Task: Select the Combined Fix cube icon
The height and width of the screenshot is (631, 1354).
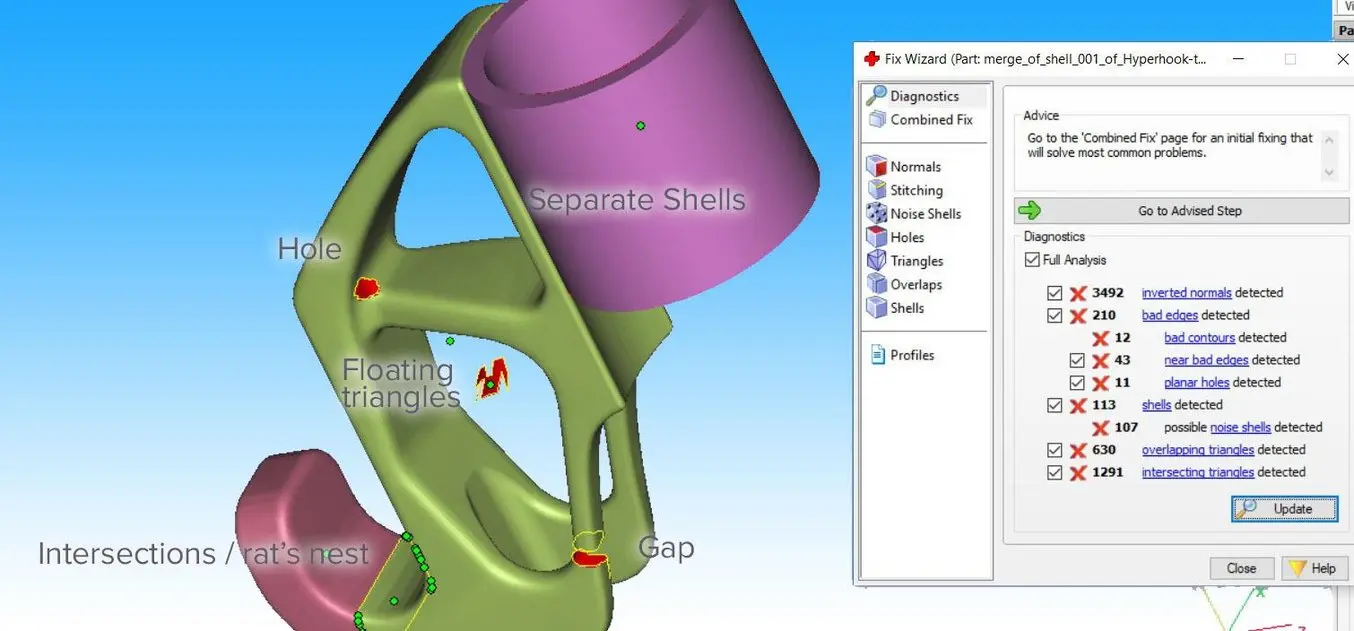Action: pos(877,120)
